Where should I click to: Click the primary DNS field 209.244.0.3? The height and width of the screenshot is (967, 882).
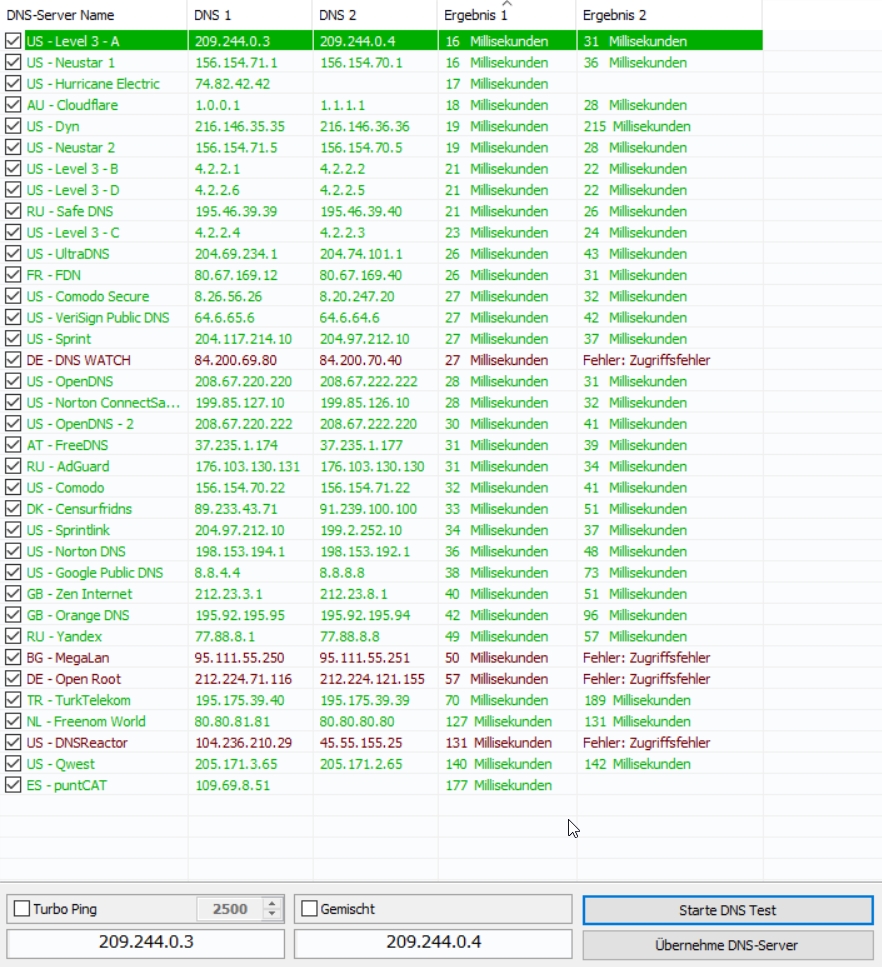(146, 942)
